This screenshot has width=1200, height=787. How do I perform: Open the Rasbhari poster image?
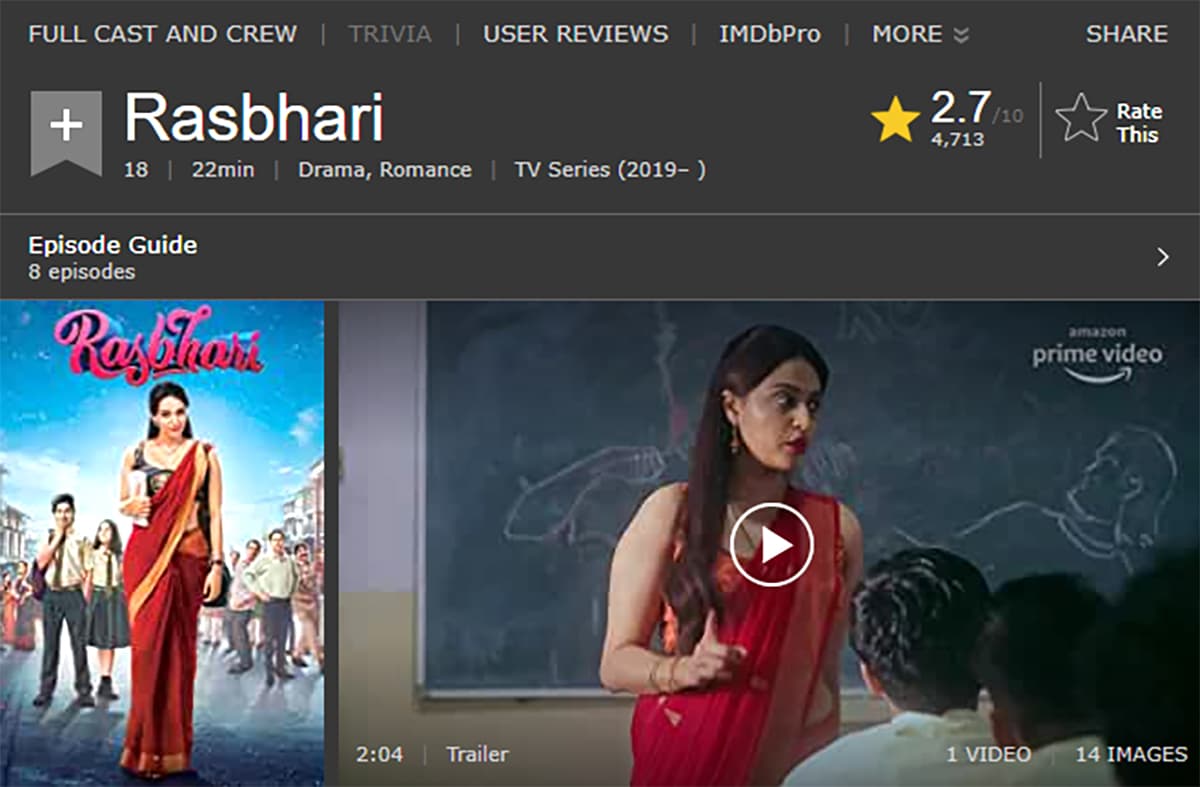point(162,543)
